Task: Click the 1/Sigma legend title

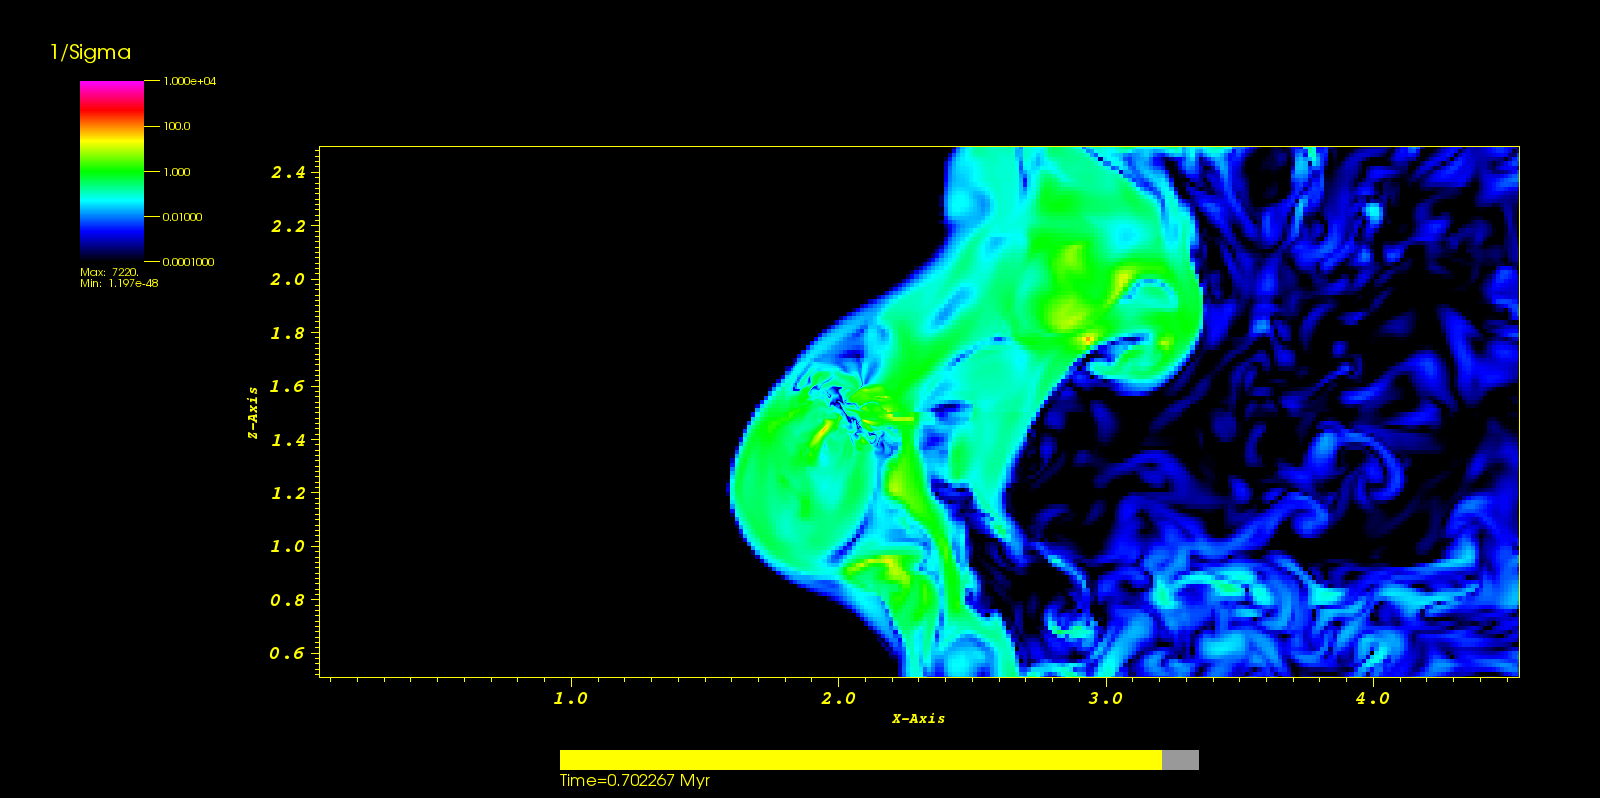Action: point(91,53)
